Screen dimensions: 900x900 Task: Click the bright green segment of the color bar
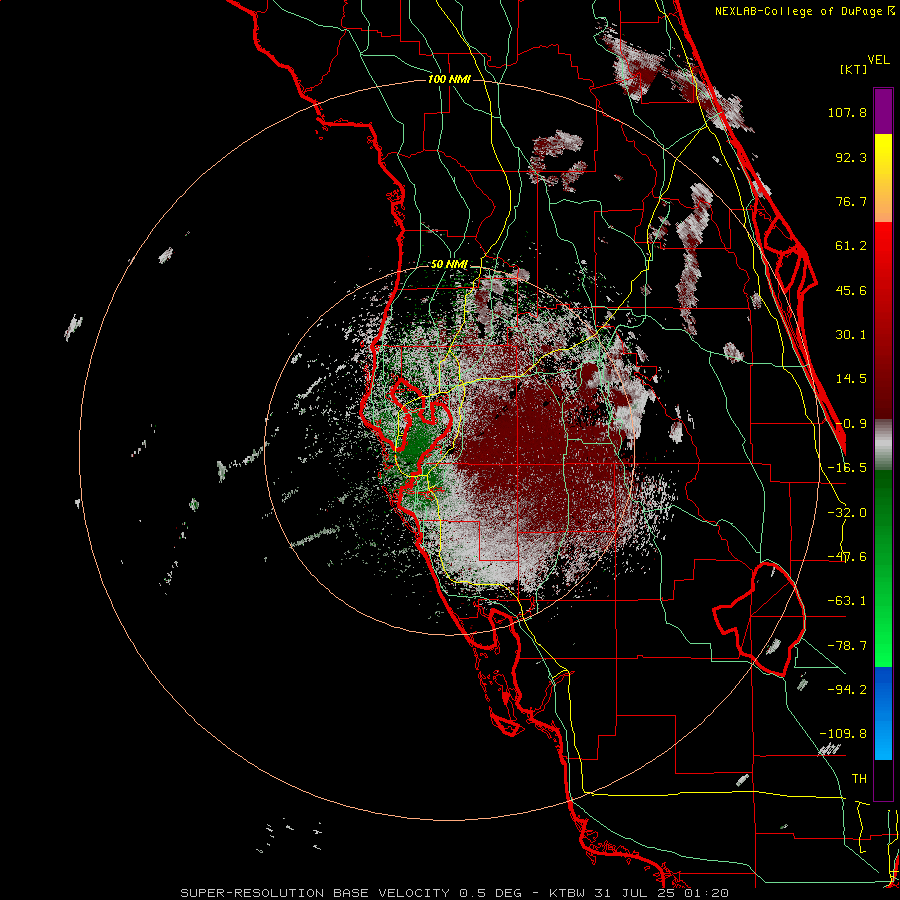point(883,568)
